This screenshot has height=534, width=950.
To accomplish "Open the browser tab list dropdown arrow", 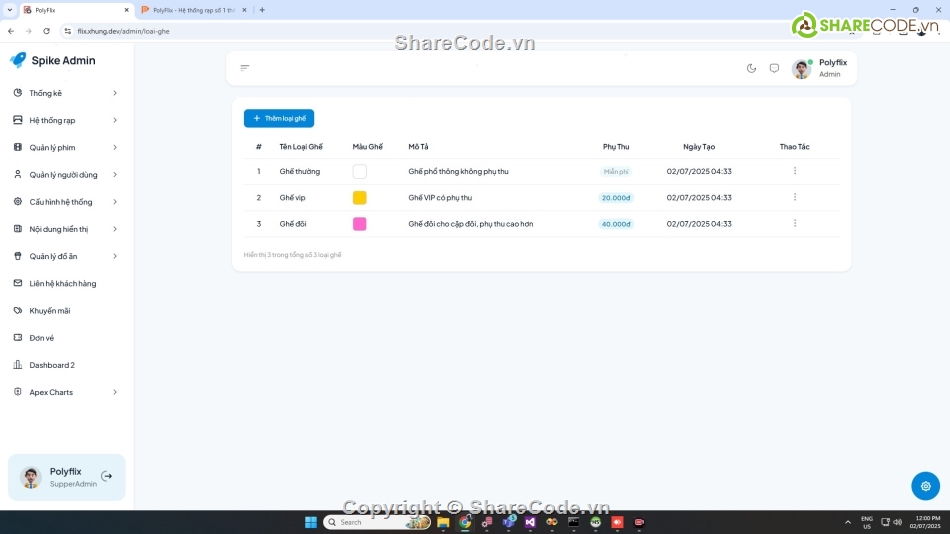I will [x=10, y=10].
